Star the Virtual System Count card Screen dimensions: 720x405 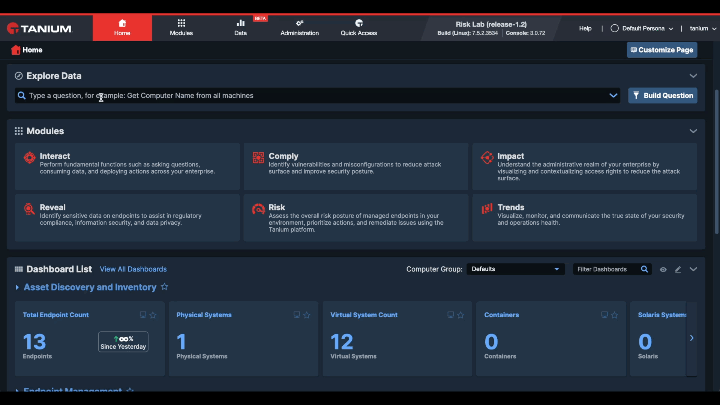(461, 315)
